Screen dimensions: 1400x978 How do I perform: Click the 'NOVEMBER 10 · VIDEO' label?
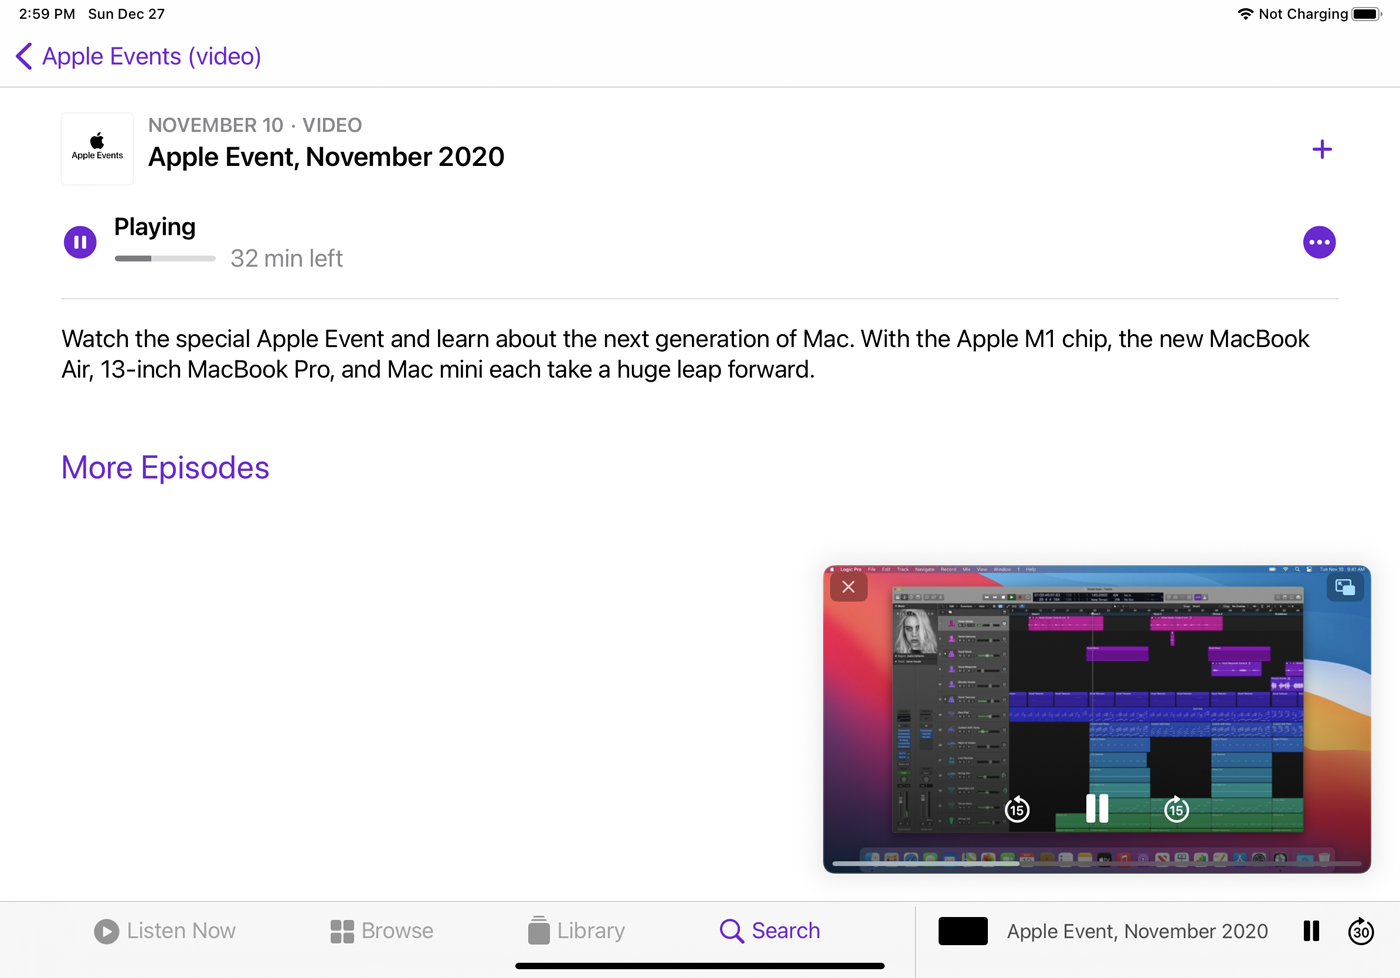tap(255, 125)
